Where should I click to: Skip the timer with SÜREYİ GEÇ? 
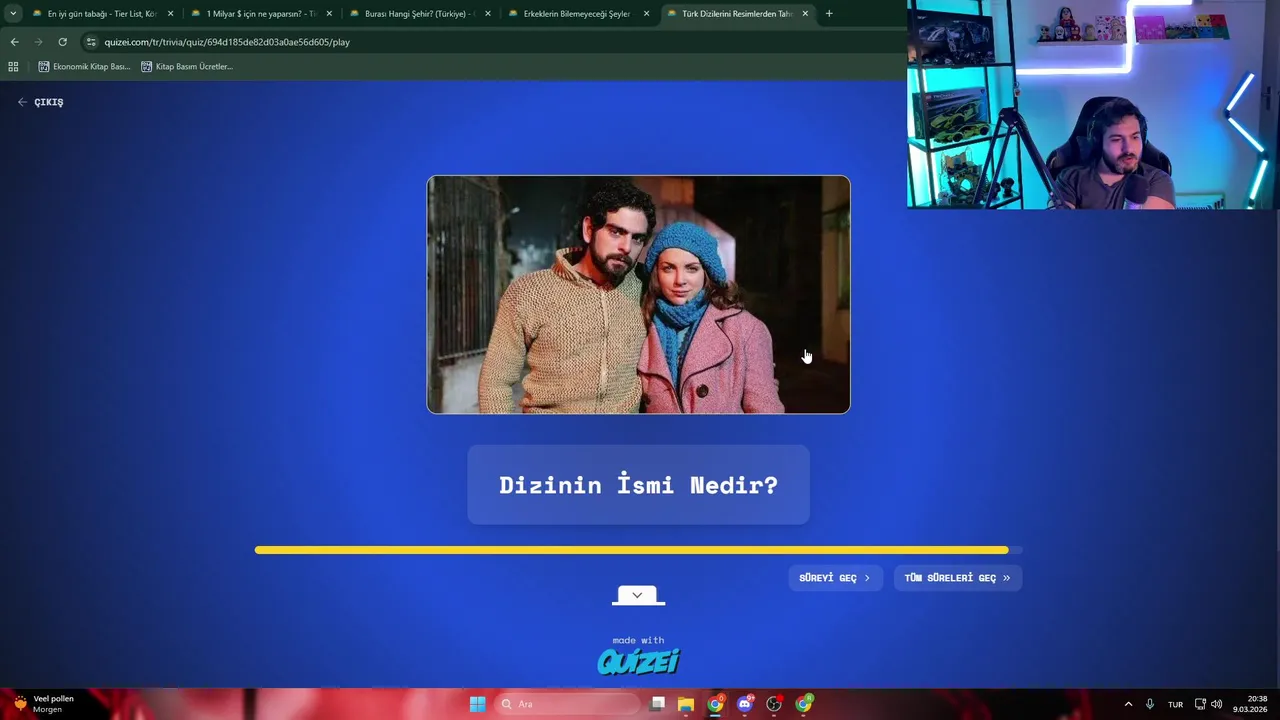point(835,578)
